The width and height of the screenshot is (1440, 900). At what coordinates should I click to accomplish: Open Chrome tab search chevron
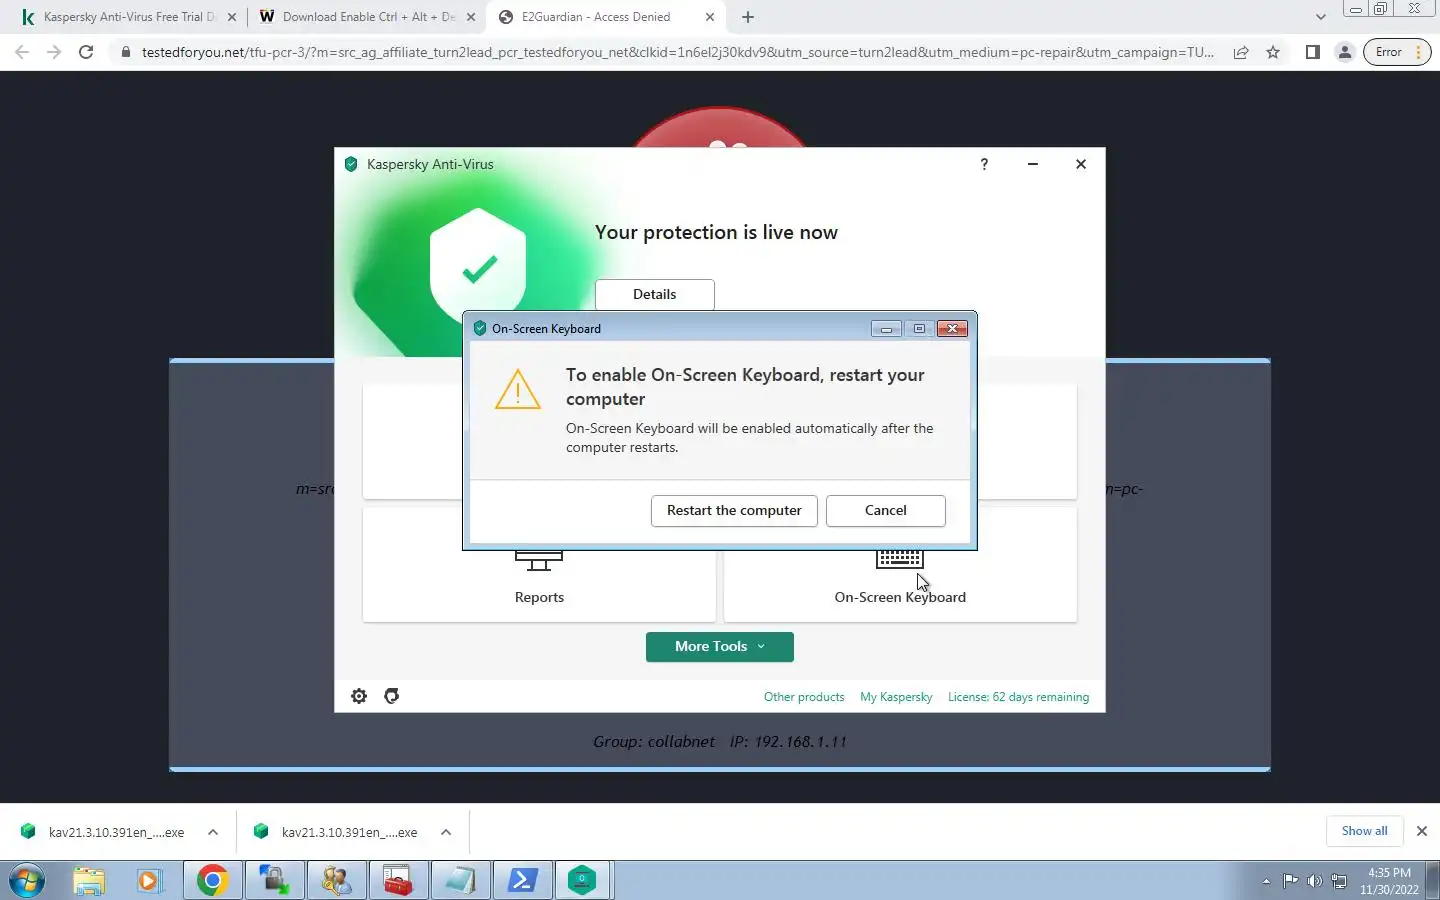pos(1320,17)
